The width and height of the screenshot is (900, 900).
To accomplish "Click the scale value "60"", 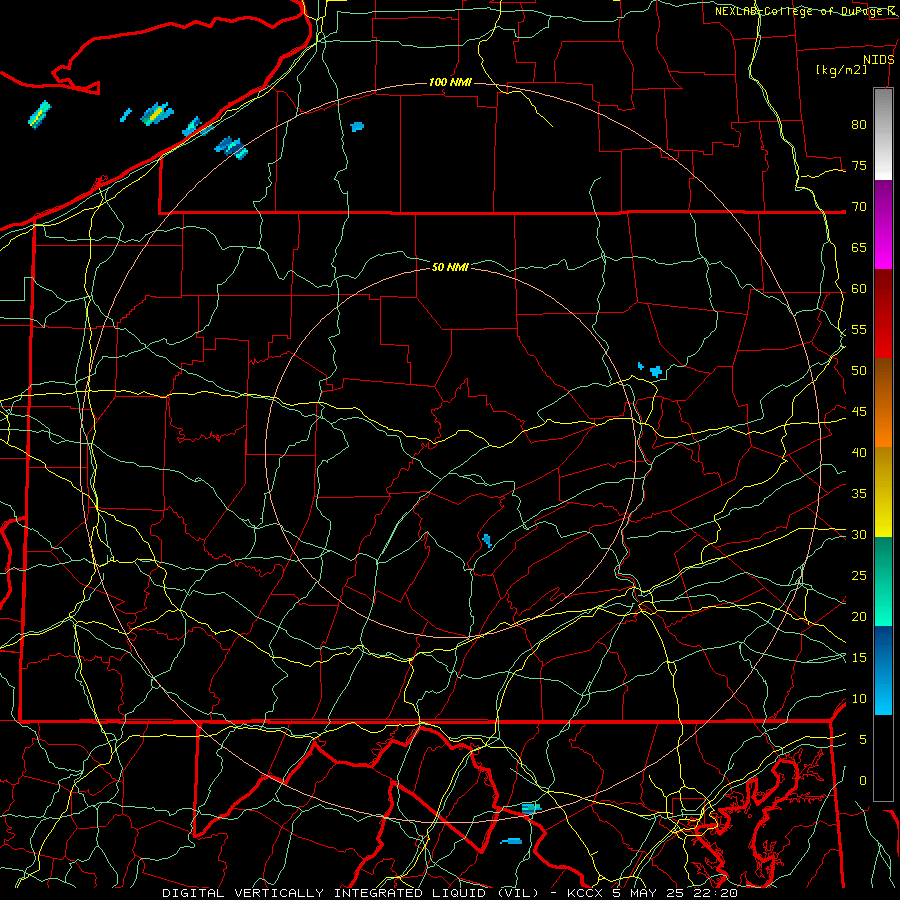I will point(859,289).
